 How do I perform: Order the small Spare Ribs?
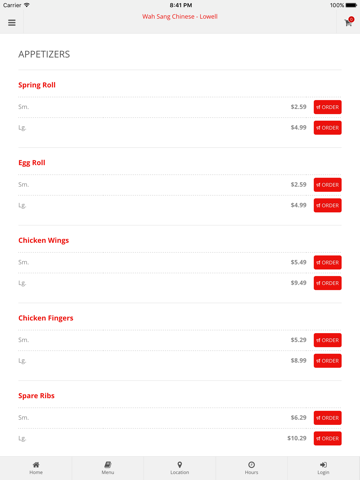(x=327, y=418)
